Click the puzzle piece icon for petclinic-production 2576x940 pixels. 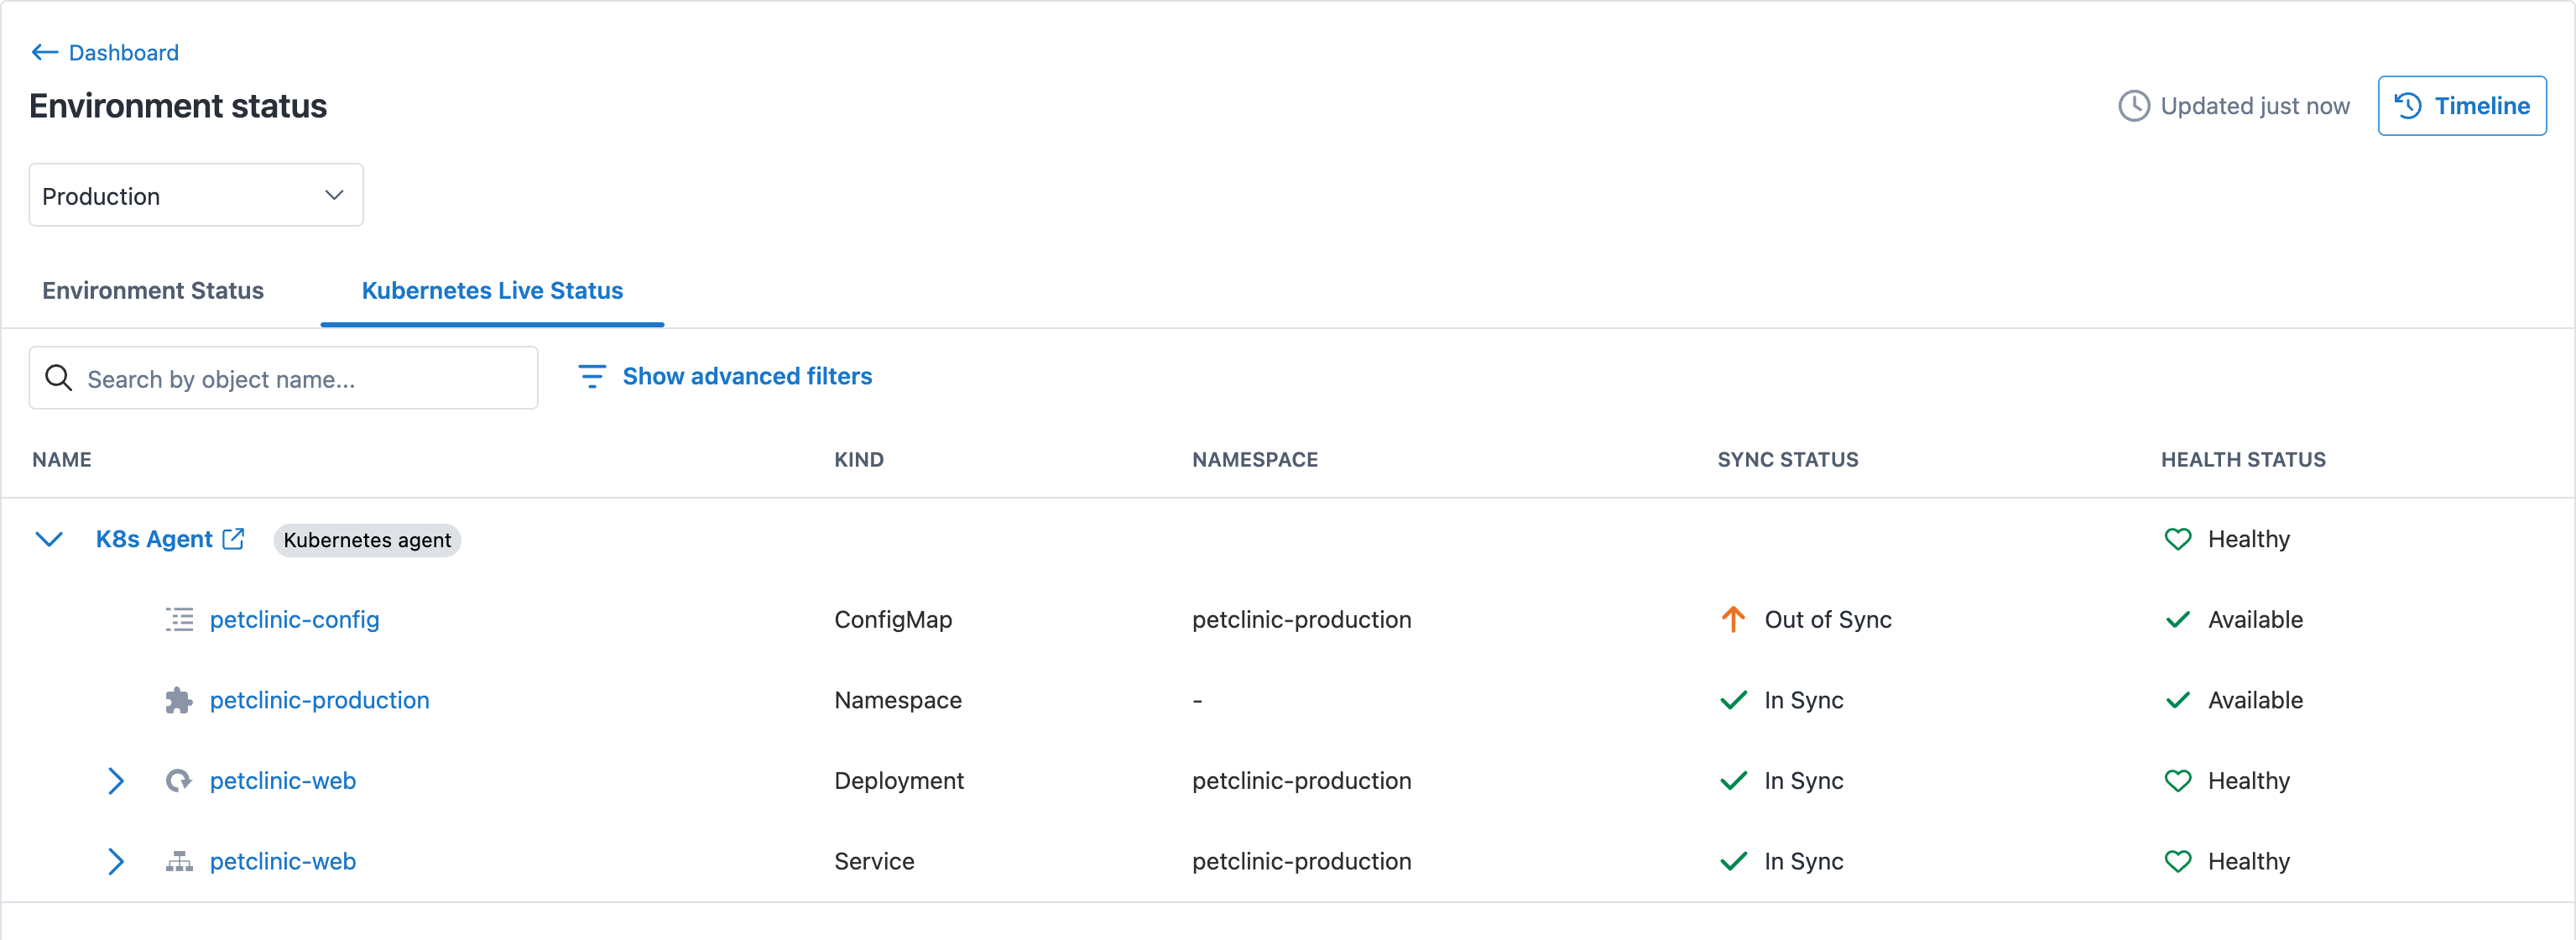[x=179, y=700]
